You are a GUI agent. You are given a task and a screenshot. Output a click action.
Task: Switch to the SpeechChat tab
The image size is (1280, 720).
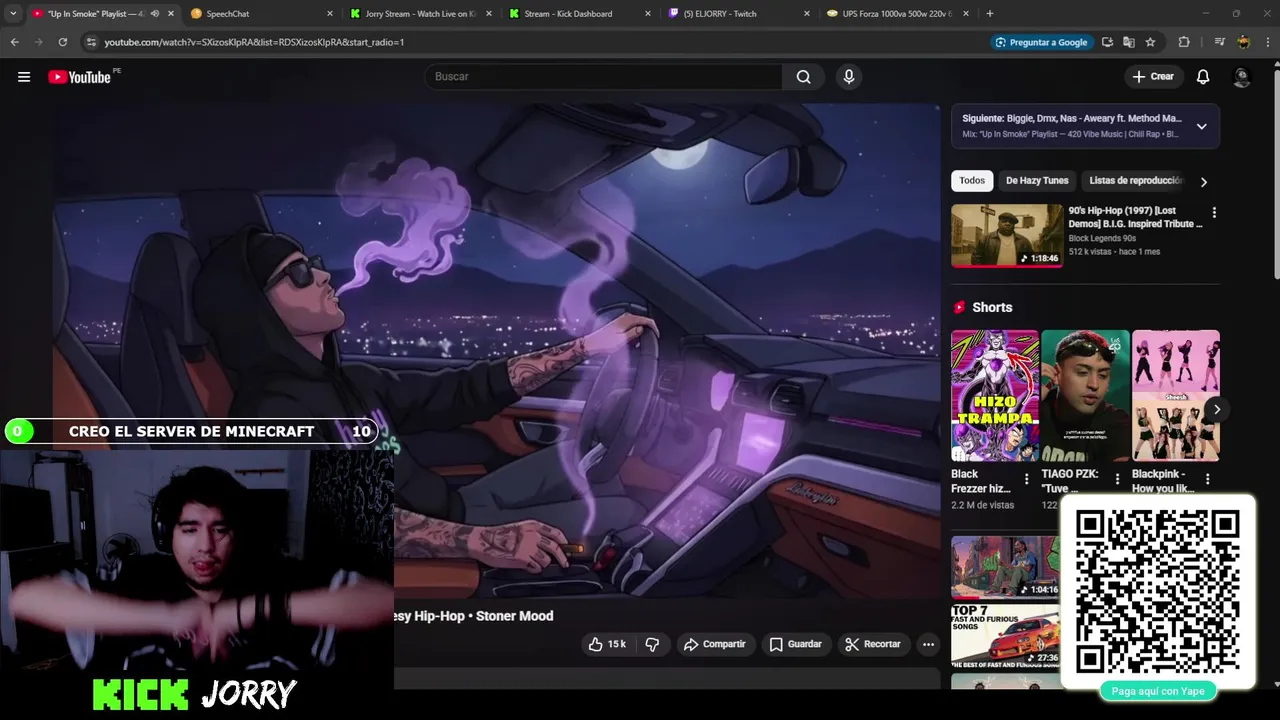259,14
